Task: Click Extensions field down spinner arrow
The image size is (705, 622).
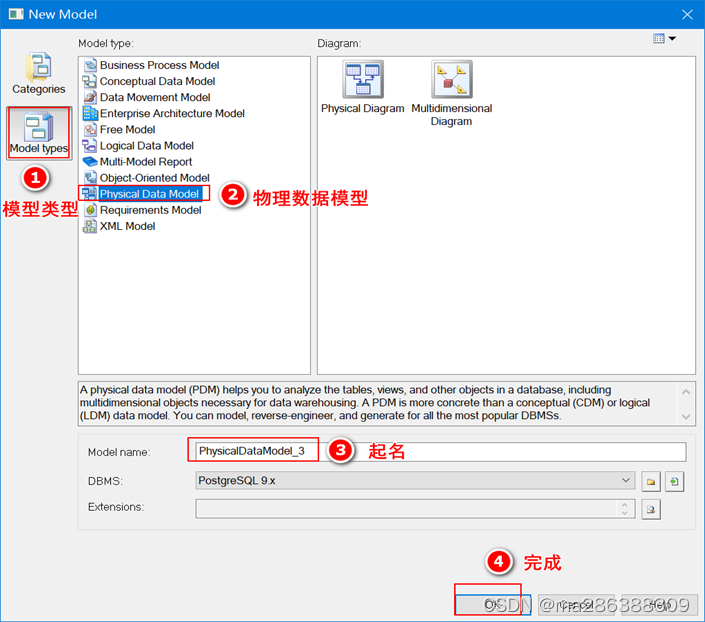Action: click(x=625, y=513)
